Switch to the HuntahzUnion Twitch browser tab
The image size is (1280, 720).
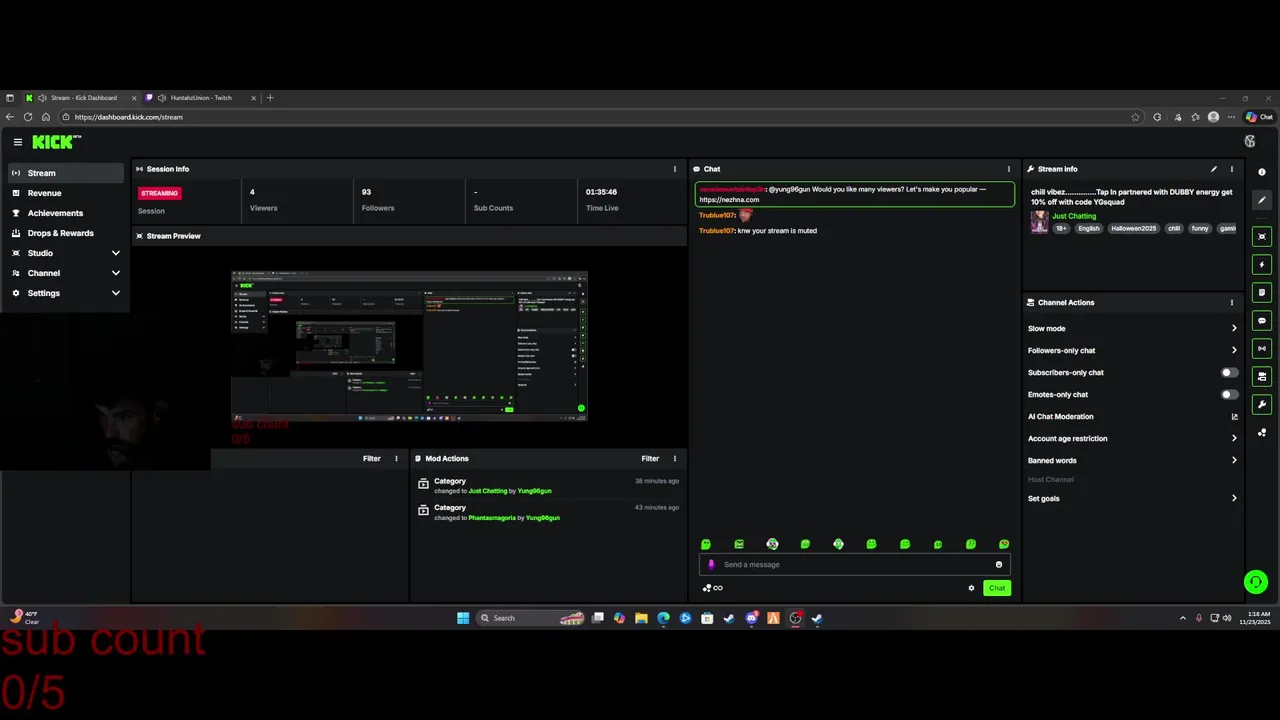(x=201, y=98)
